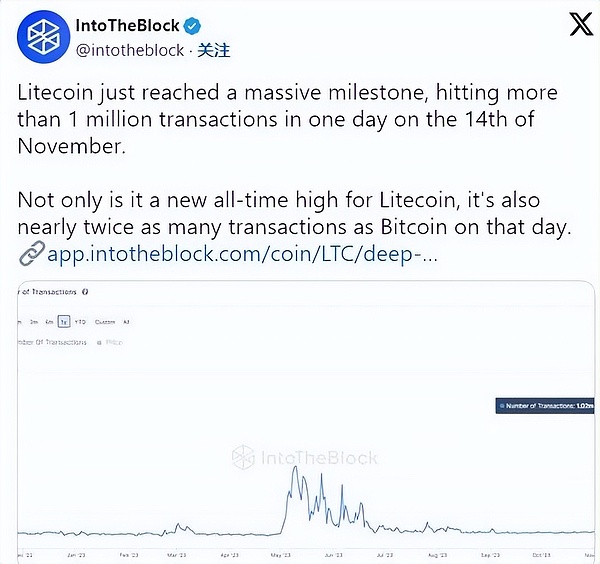
Task: Open the X logo link
Action: (x=580, y=27)
